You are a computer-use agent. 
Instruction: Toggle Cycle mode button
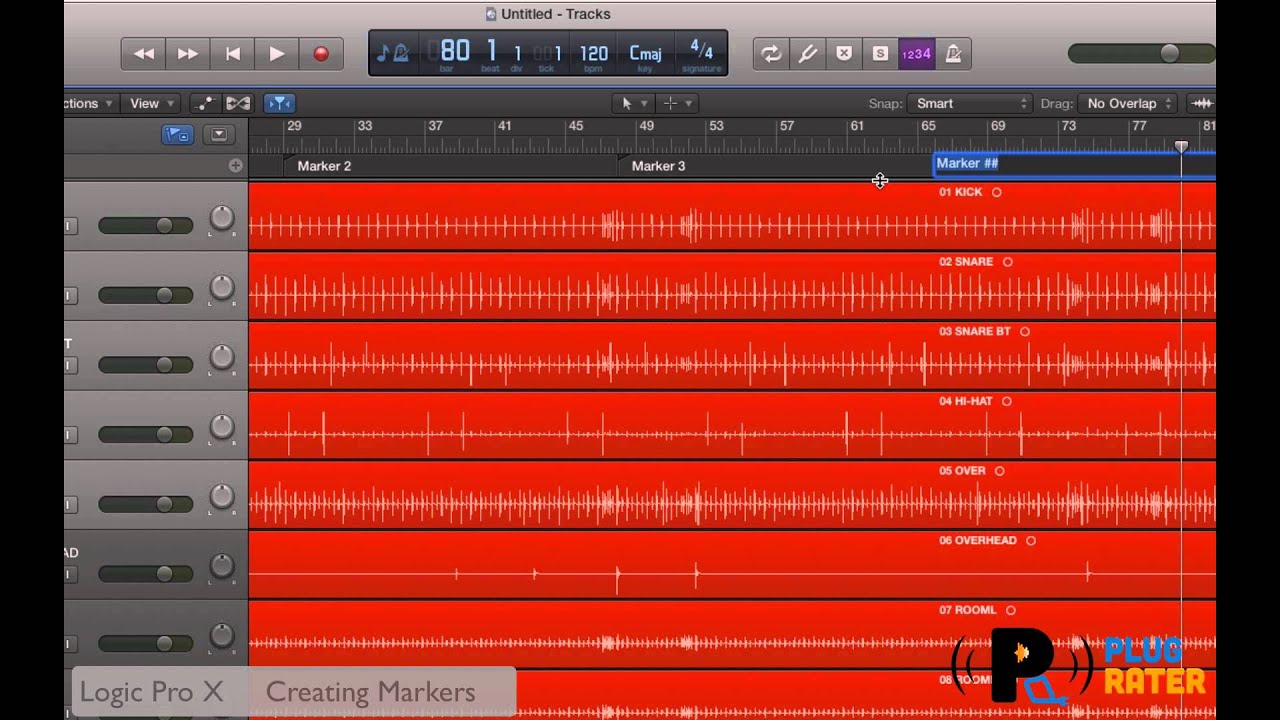click(771, 54)
